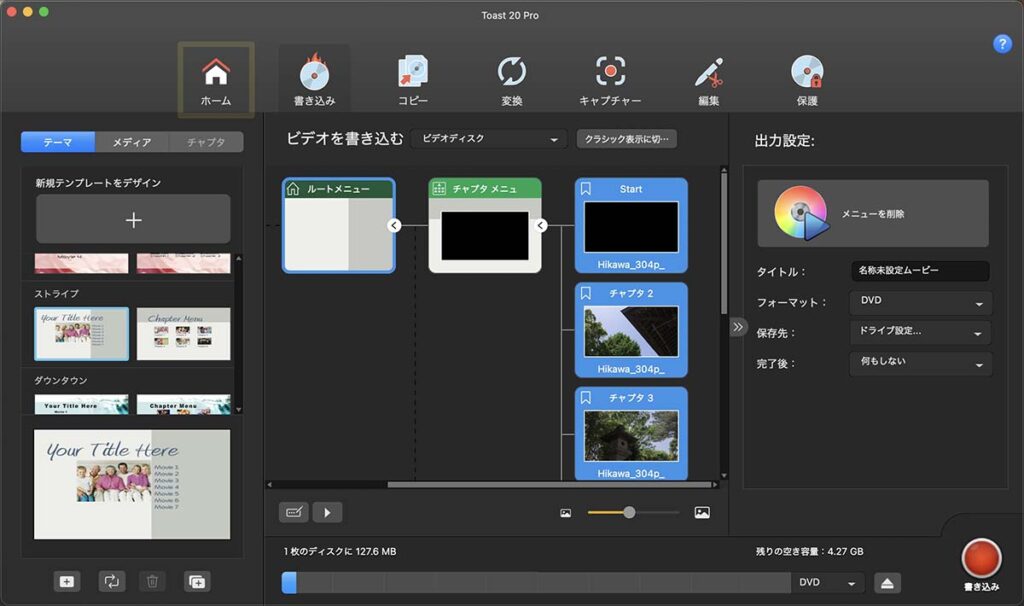This screenshot has height=606, width=1024.
Task: Open the コピー copy tool
Action: point(412,80)
